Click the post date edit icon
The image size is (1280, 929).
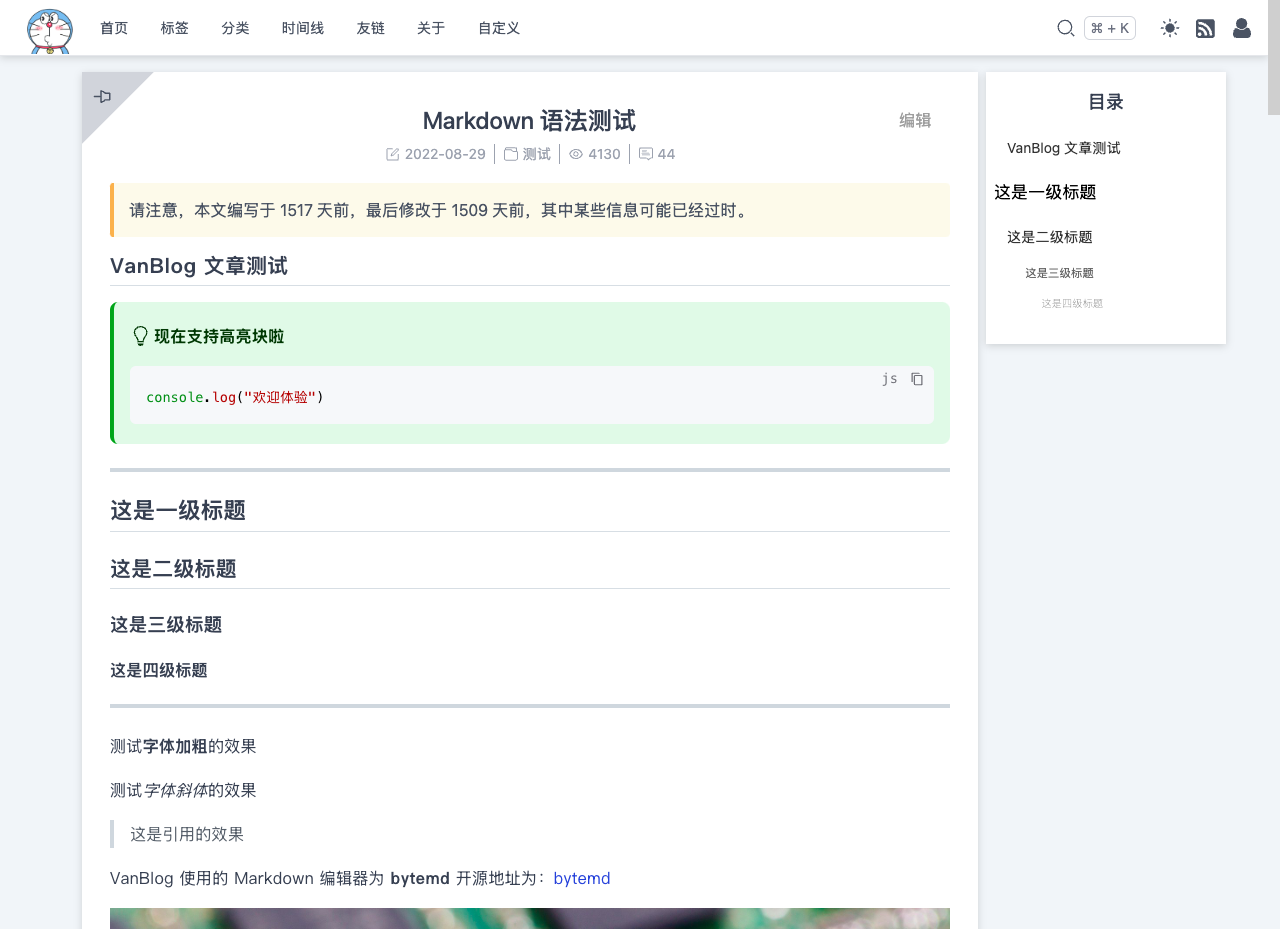point(393,154)
